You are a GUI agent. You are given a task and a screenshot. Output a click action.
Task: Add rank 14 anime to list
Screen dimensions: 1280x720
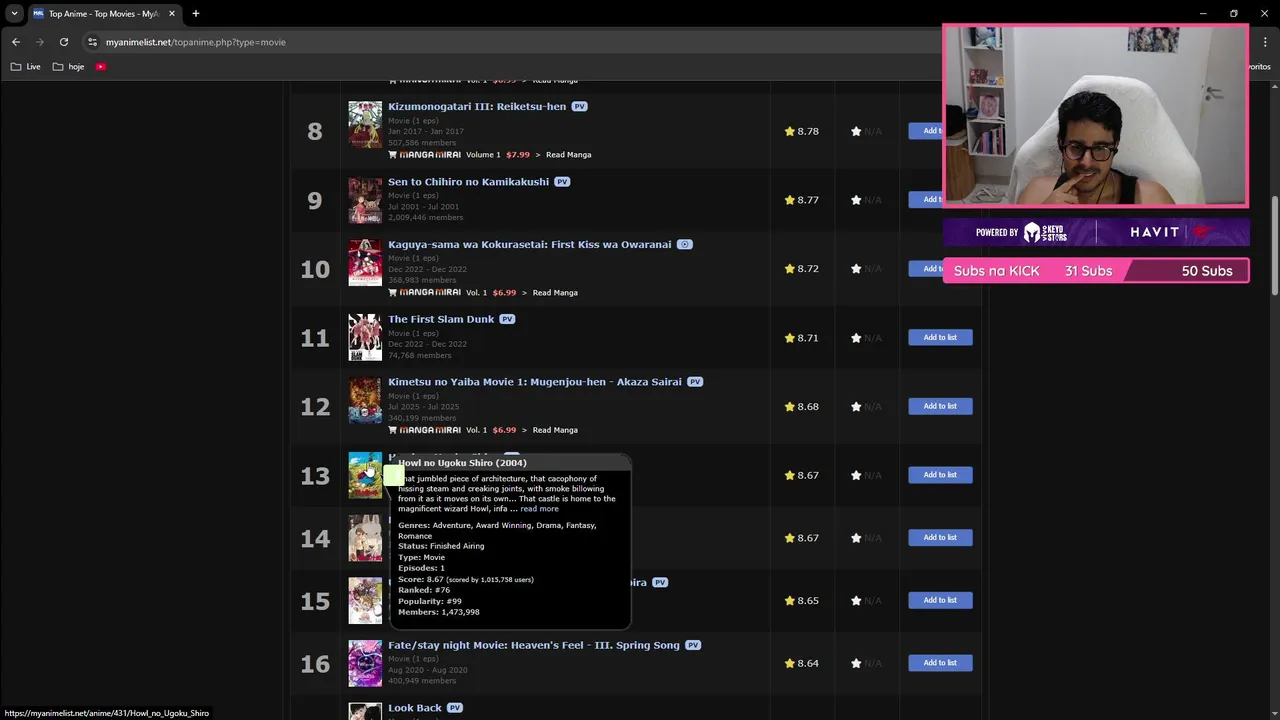(940, 537)
